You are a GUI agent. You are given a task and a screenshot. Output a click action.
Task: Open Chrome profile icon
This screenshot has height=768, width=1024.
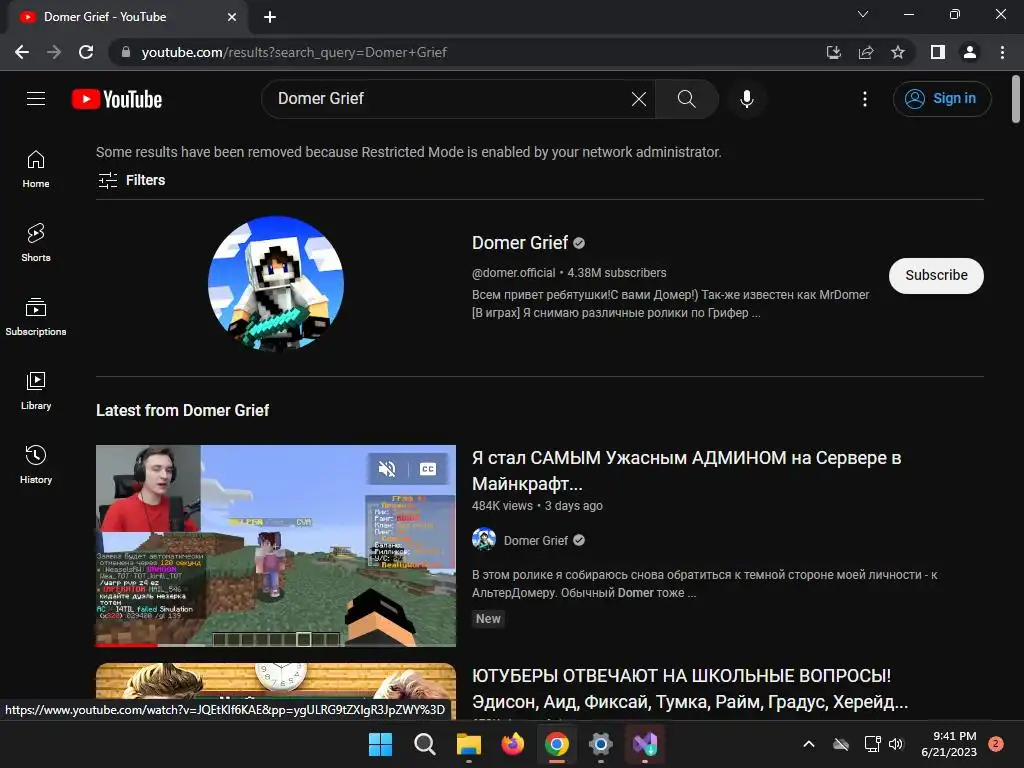click(970, 52)
